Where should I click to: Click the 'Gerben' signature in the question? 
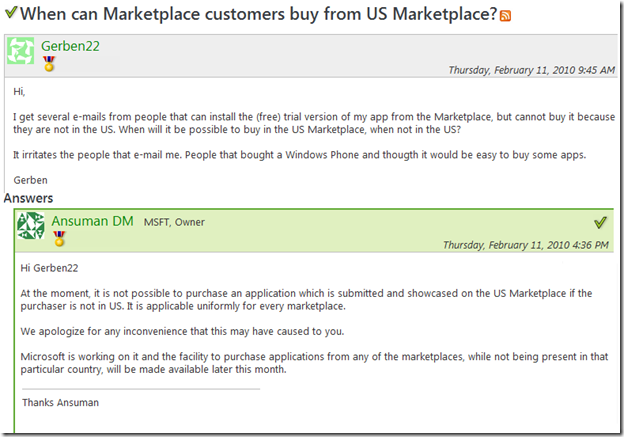pos(31,180)
